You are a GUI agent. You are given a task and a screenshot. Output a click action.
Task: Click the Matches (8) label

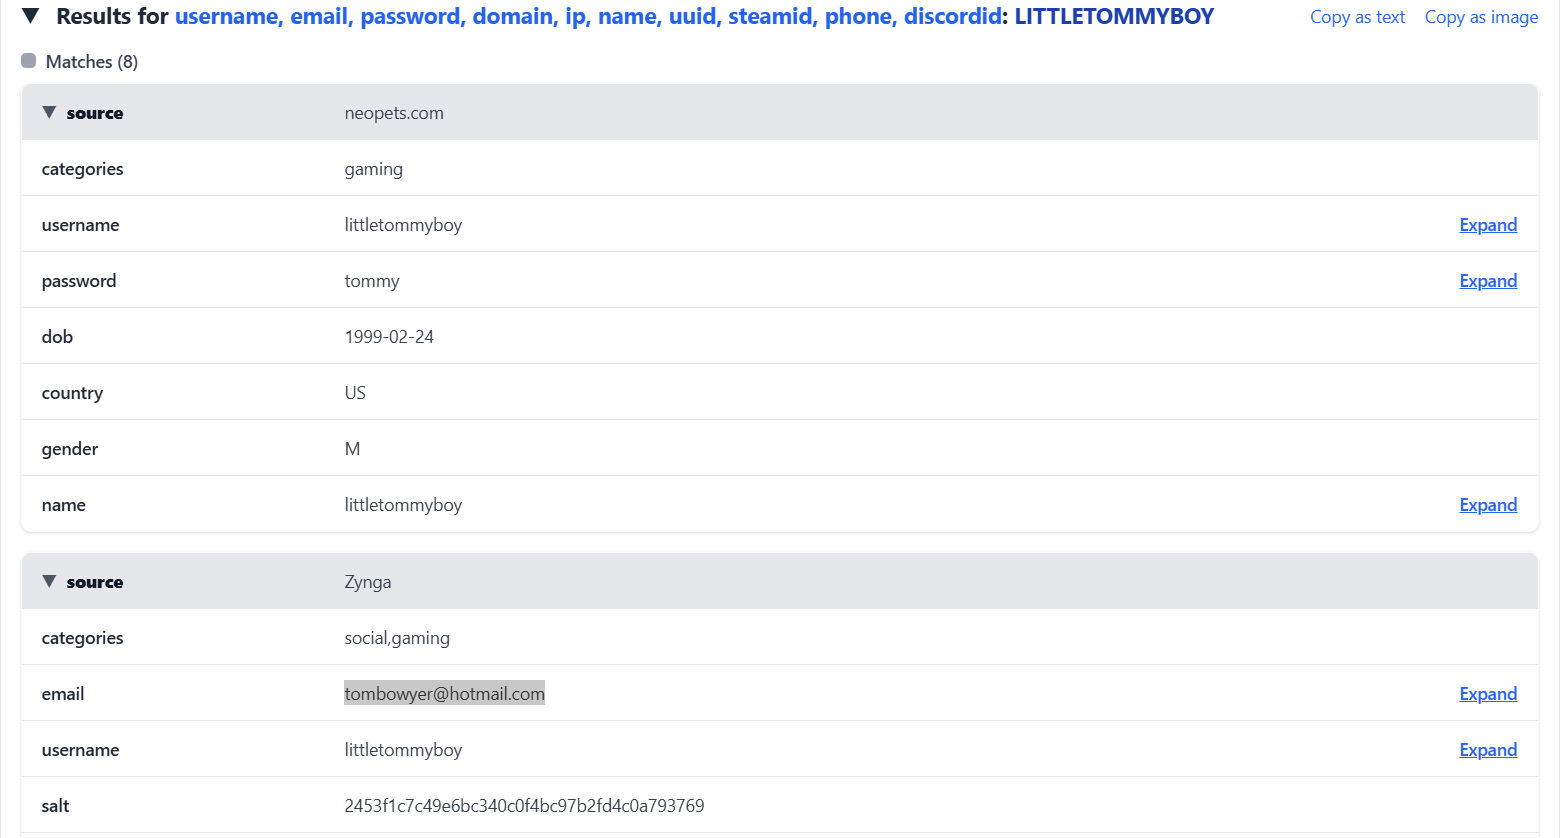coord(92,62)
